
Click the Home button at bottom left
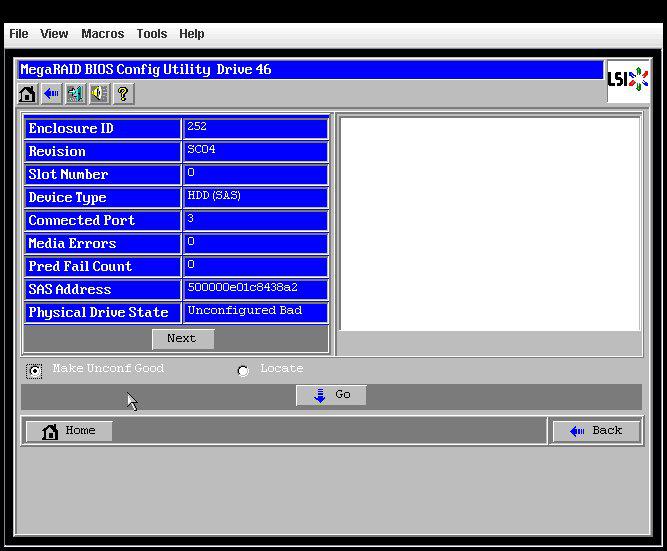(x=69, y=431)
